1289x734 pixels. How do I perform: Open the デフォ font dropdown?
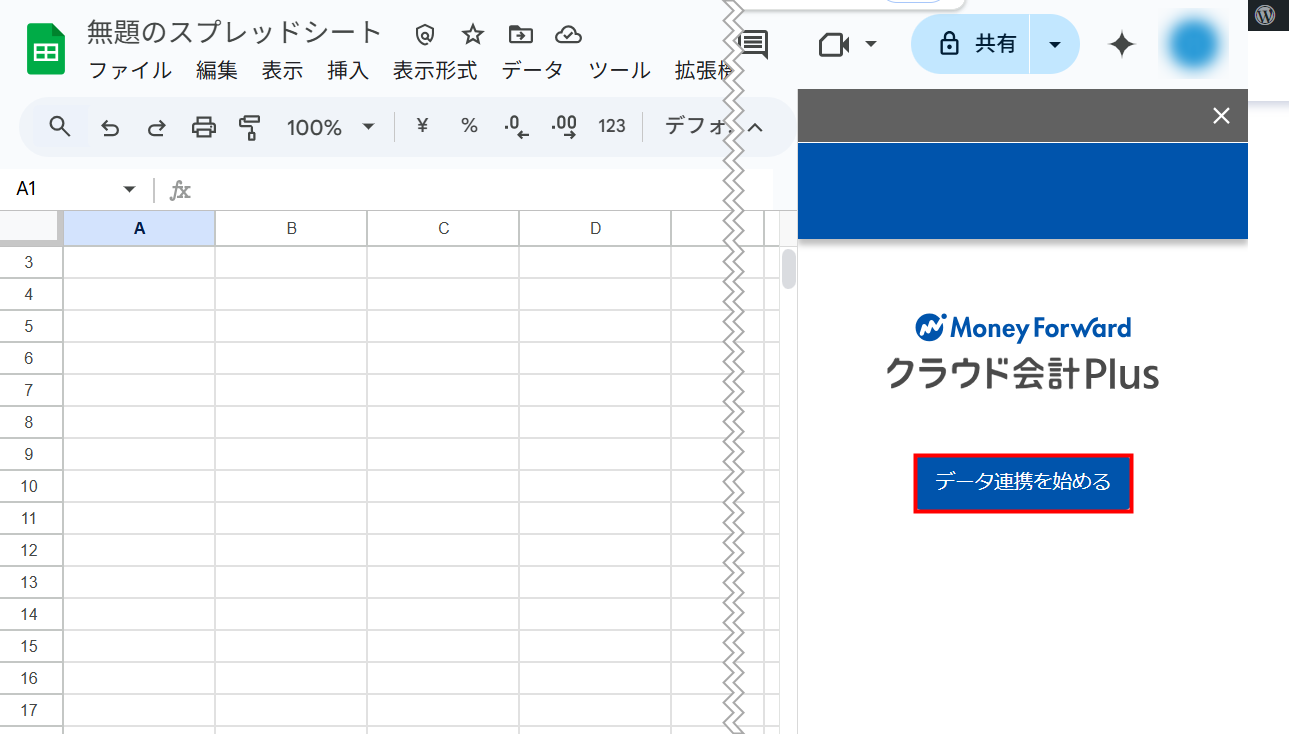coord(699,126)
